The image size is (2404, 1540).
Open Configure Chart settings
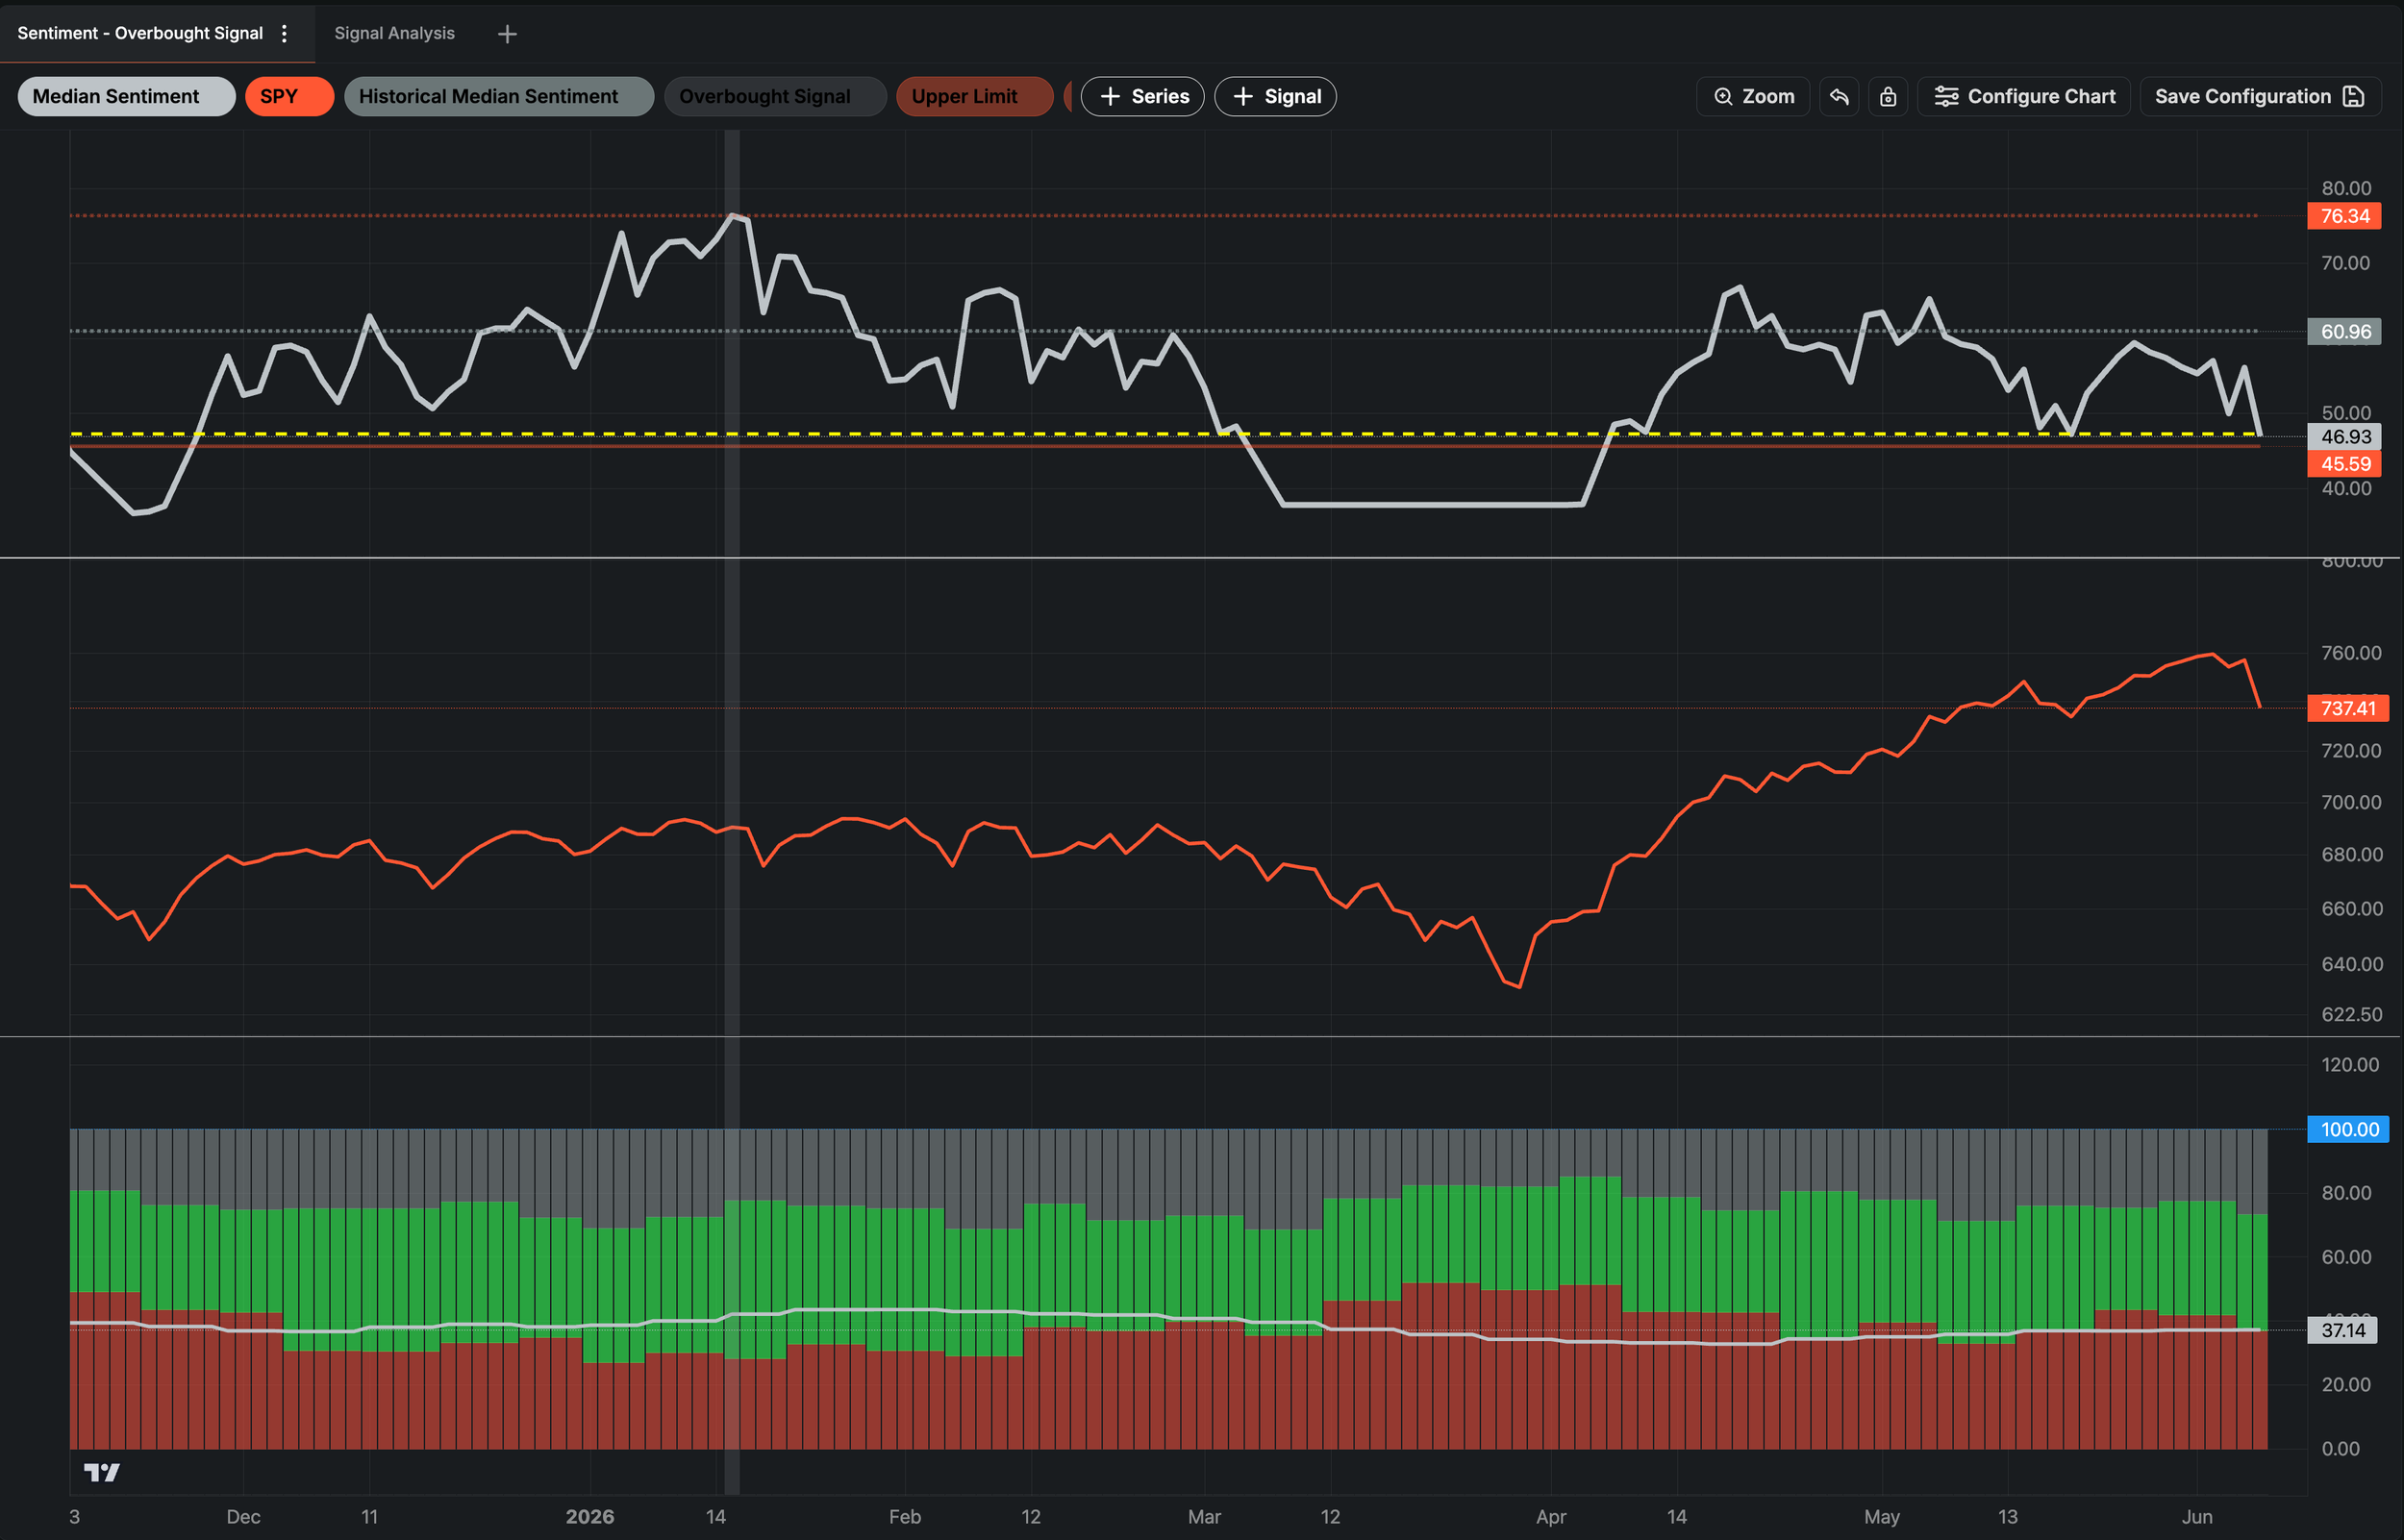[x=2024, y=96]
